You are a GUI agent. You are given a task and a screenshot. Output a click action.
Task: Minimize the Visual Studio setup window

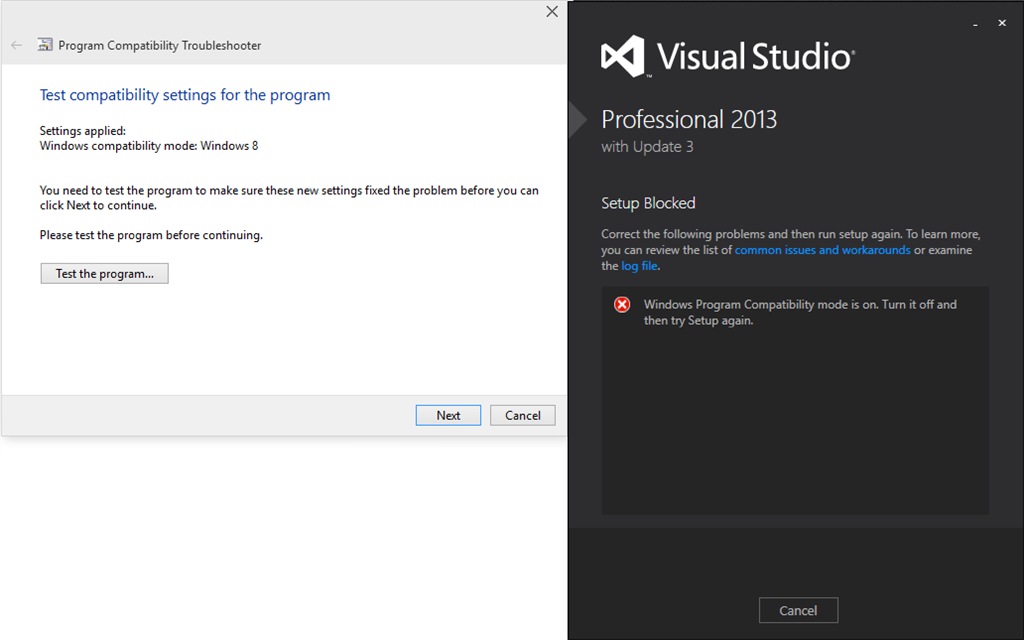coord(975,24)
